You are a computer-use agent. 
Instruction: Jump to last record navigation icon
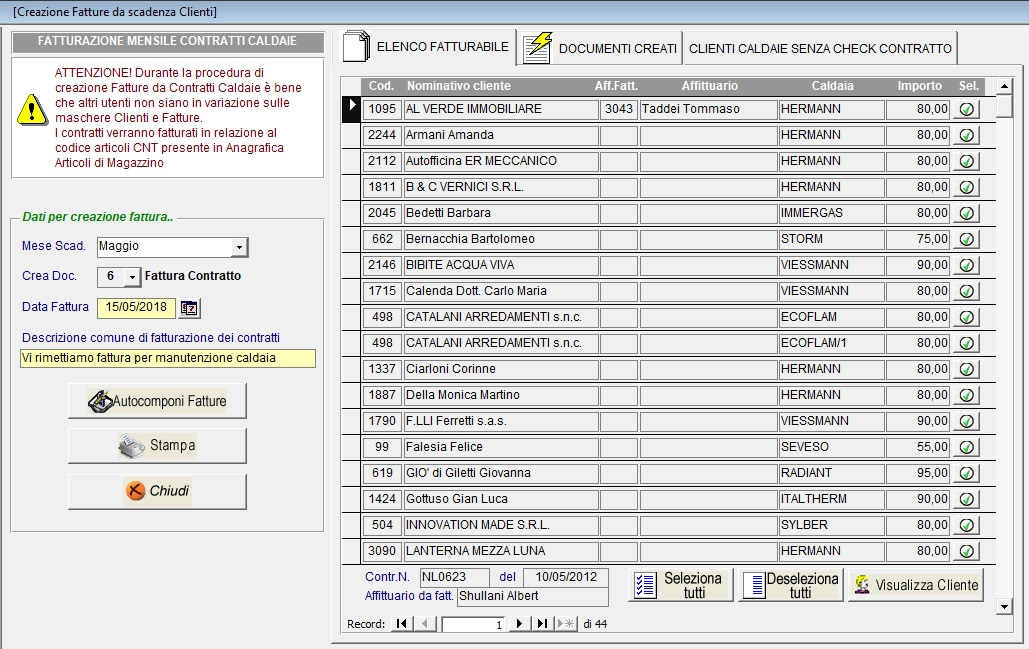[x=541, y=623]
